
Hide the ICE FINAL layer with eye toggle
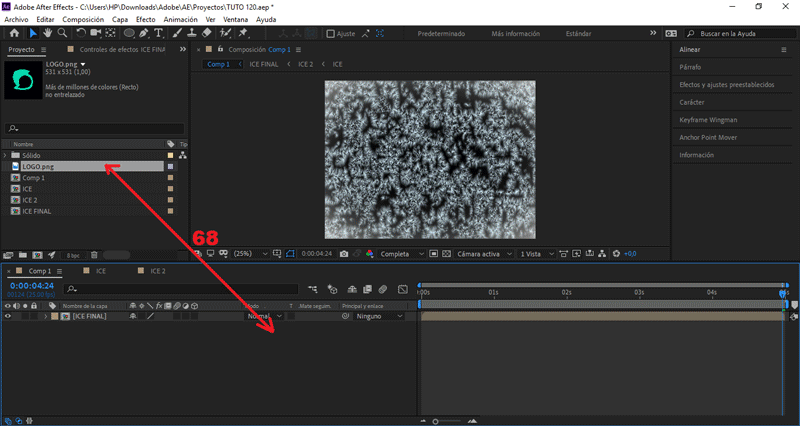point(8,316)
